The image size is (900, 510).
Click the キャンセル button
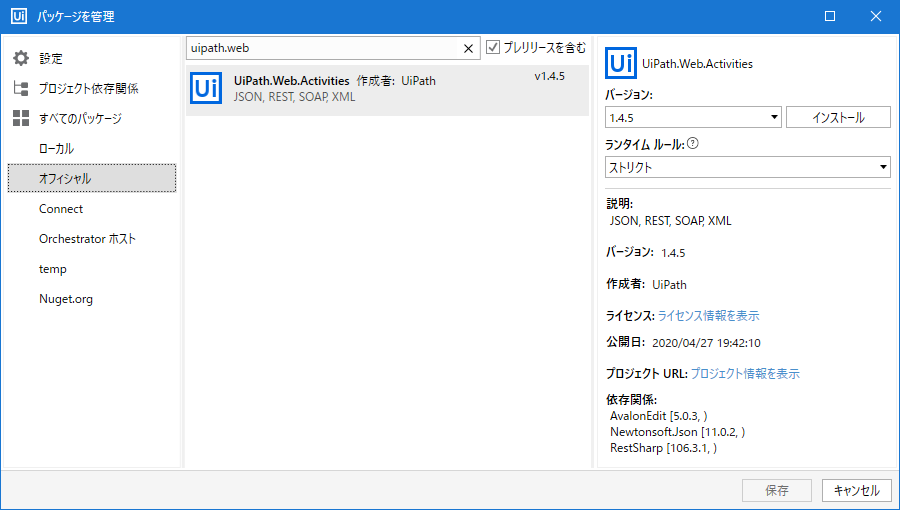(856, 490)
